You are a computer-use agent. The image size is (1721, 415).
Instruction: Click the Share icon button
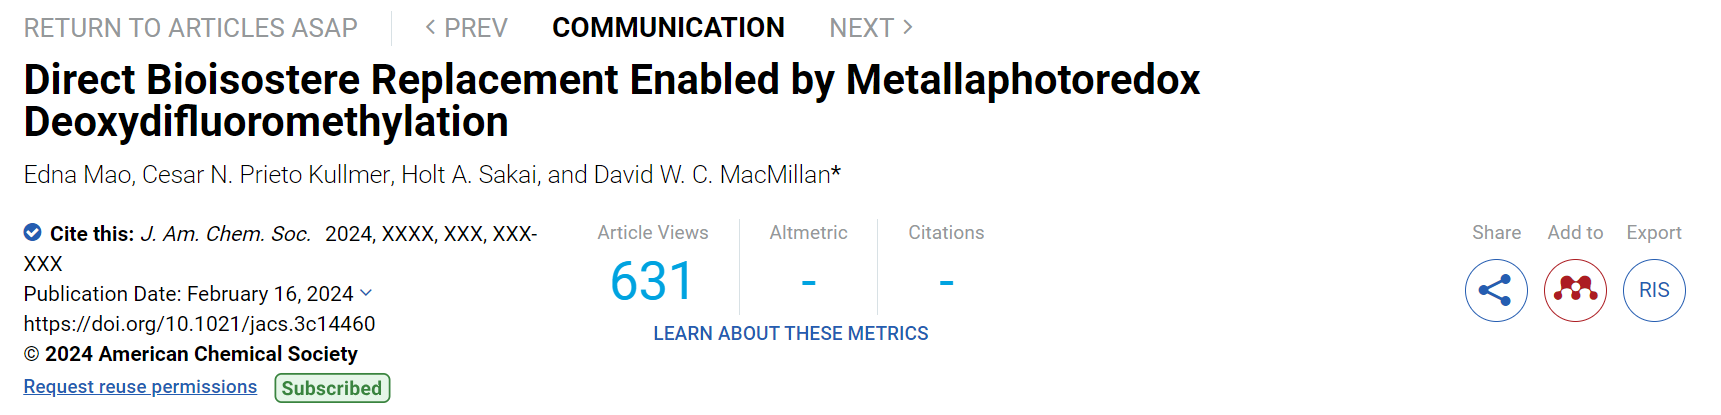coord(1496,290)
